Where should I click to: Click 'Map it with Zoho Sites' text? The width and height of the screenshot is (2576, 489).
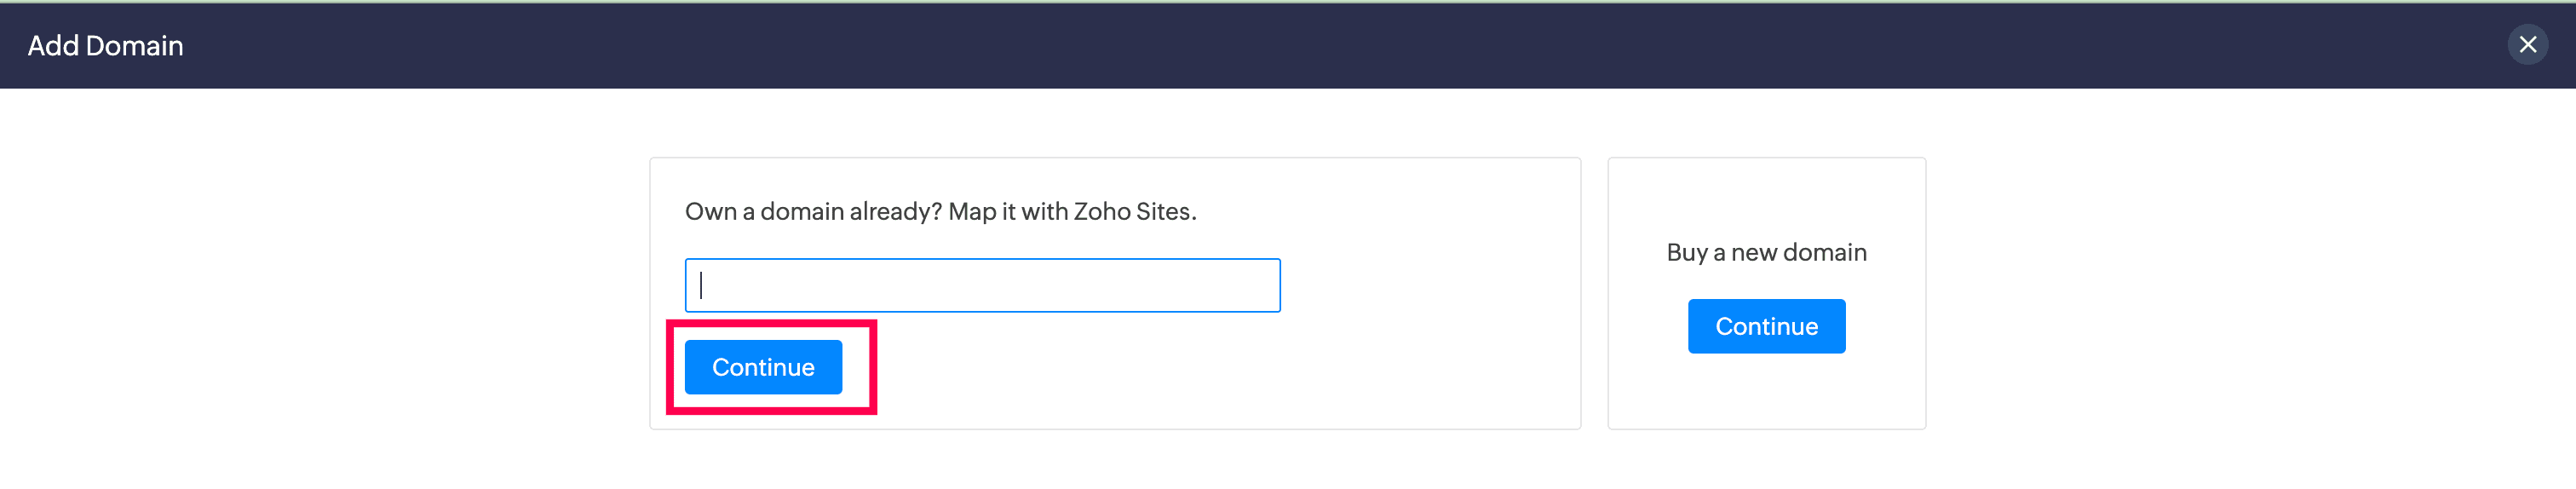click(1071, 212)
